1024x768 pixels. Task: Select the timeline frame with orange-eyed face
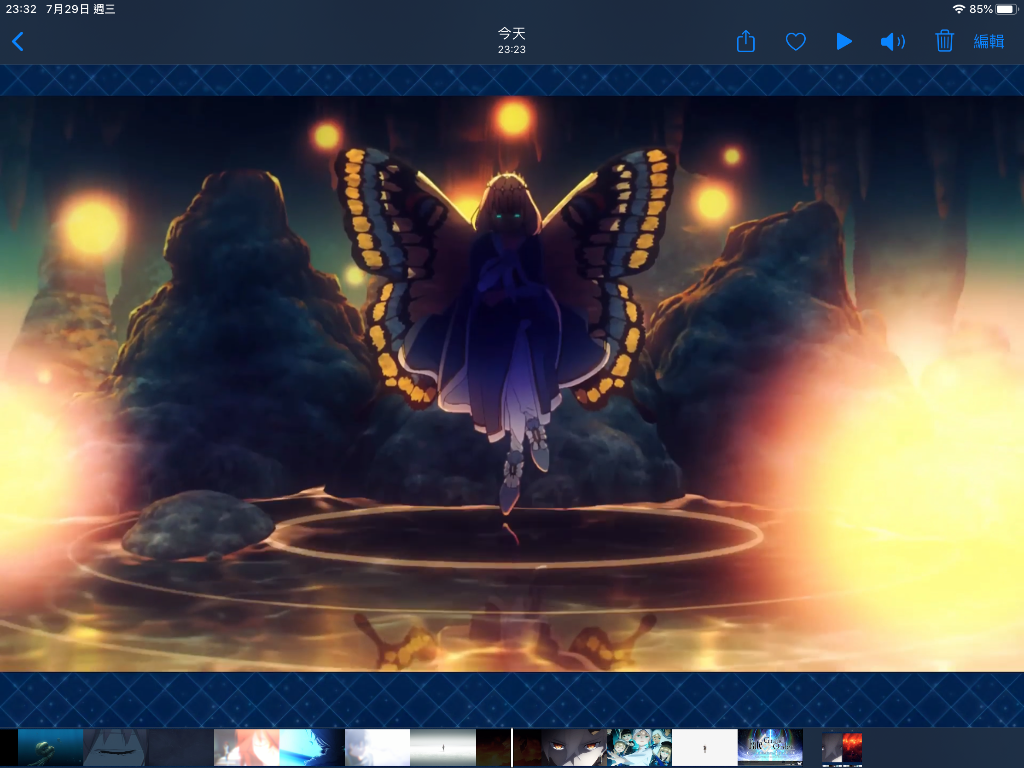574,747
